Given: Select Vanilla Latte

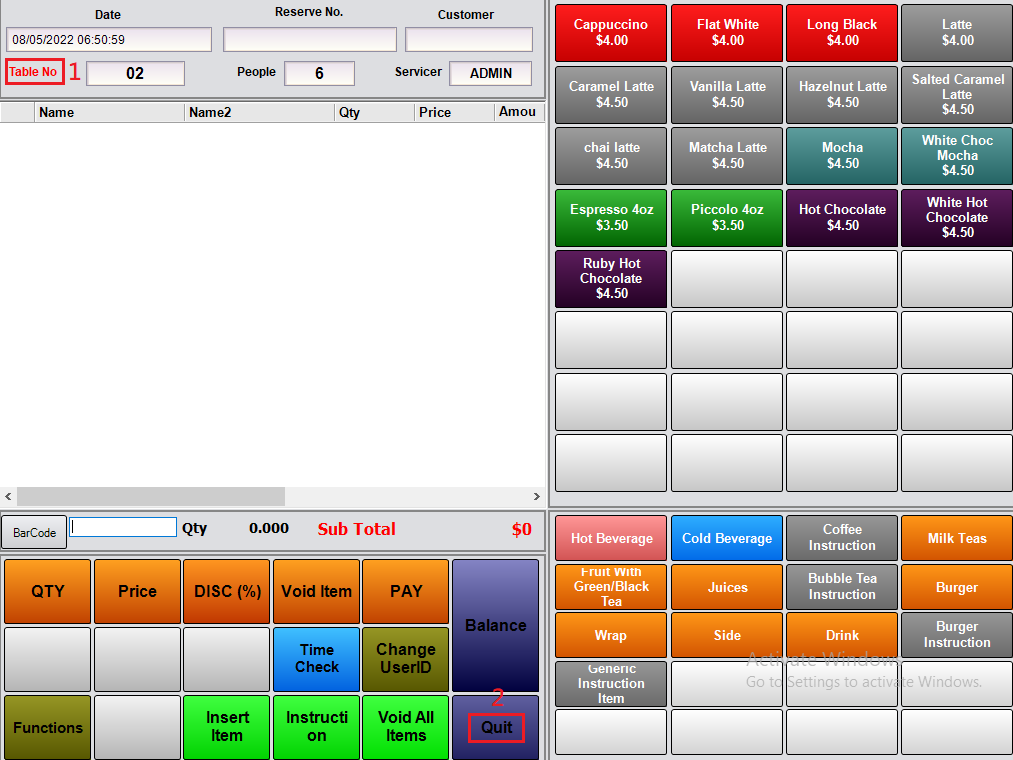Looking at the screenshot, I should (727, 94).
